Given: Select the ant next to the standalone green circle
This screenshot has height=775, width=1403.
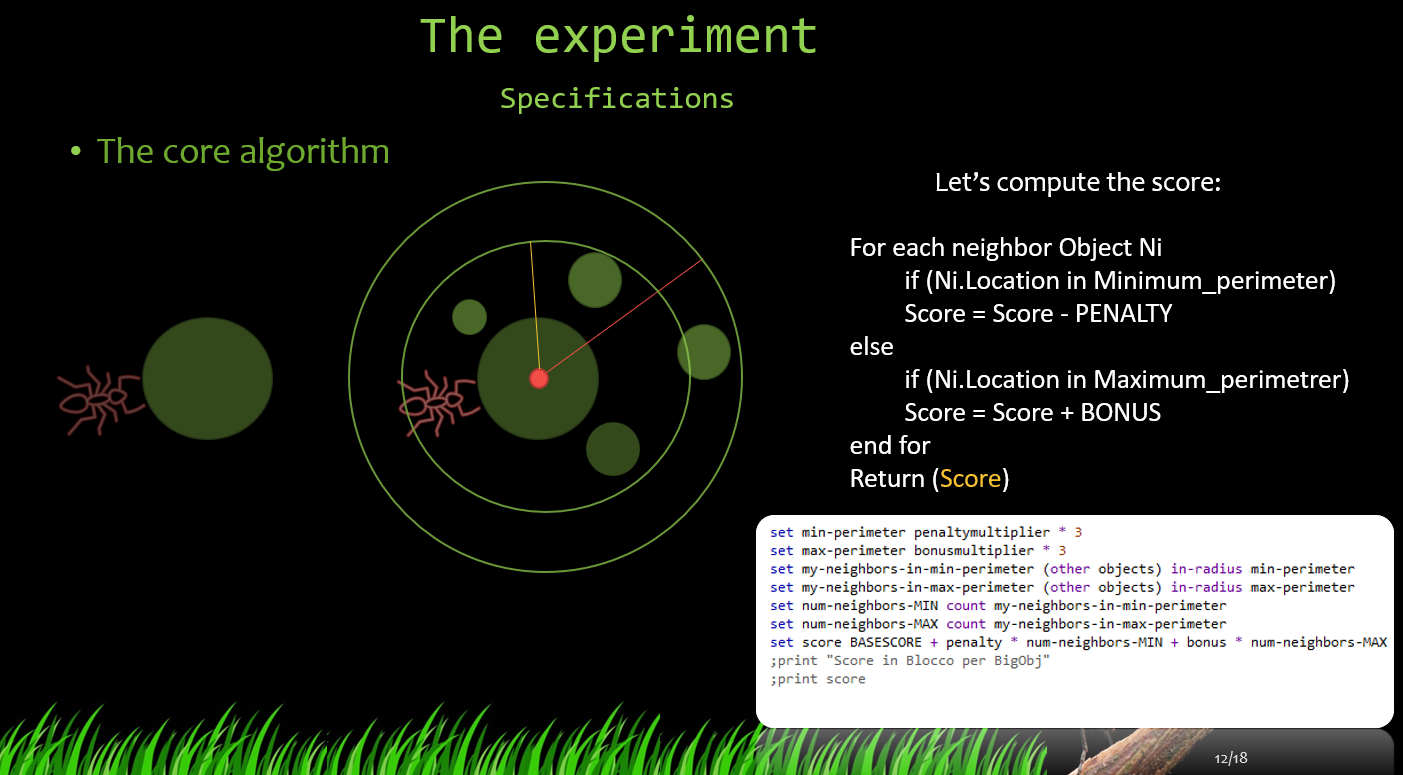Looking at the screenshot, I should coord(101,400).
